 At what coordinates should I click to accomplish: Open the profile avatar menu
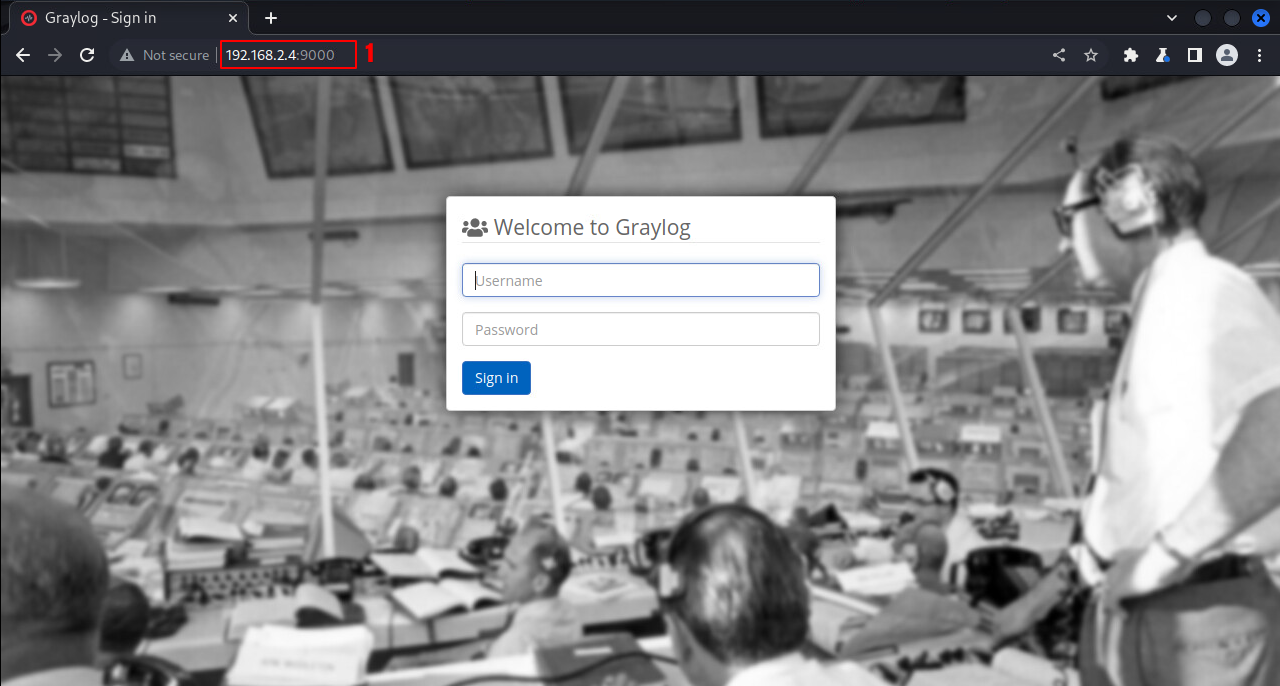click(x=1227, y=55)
